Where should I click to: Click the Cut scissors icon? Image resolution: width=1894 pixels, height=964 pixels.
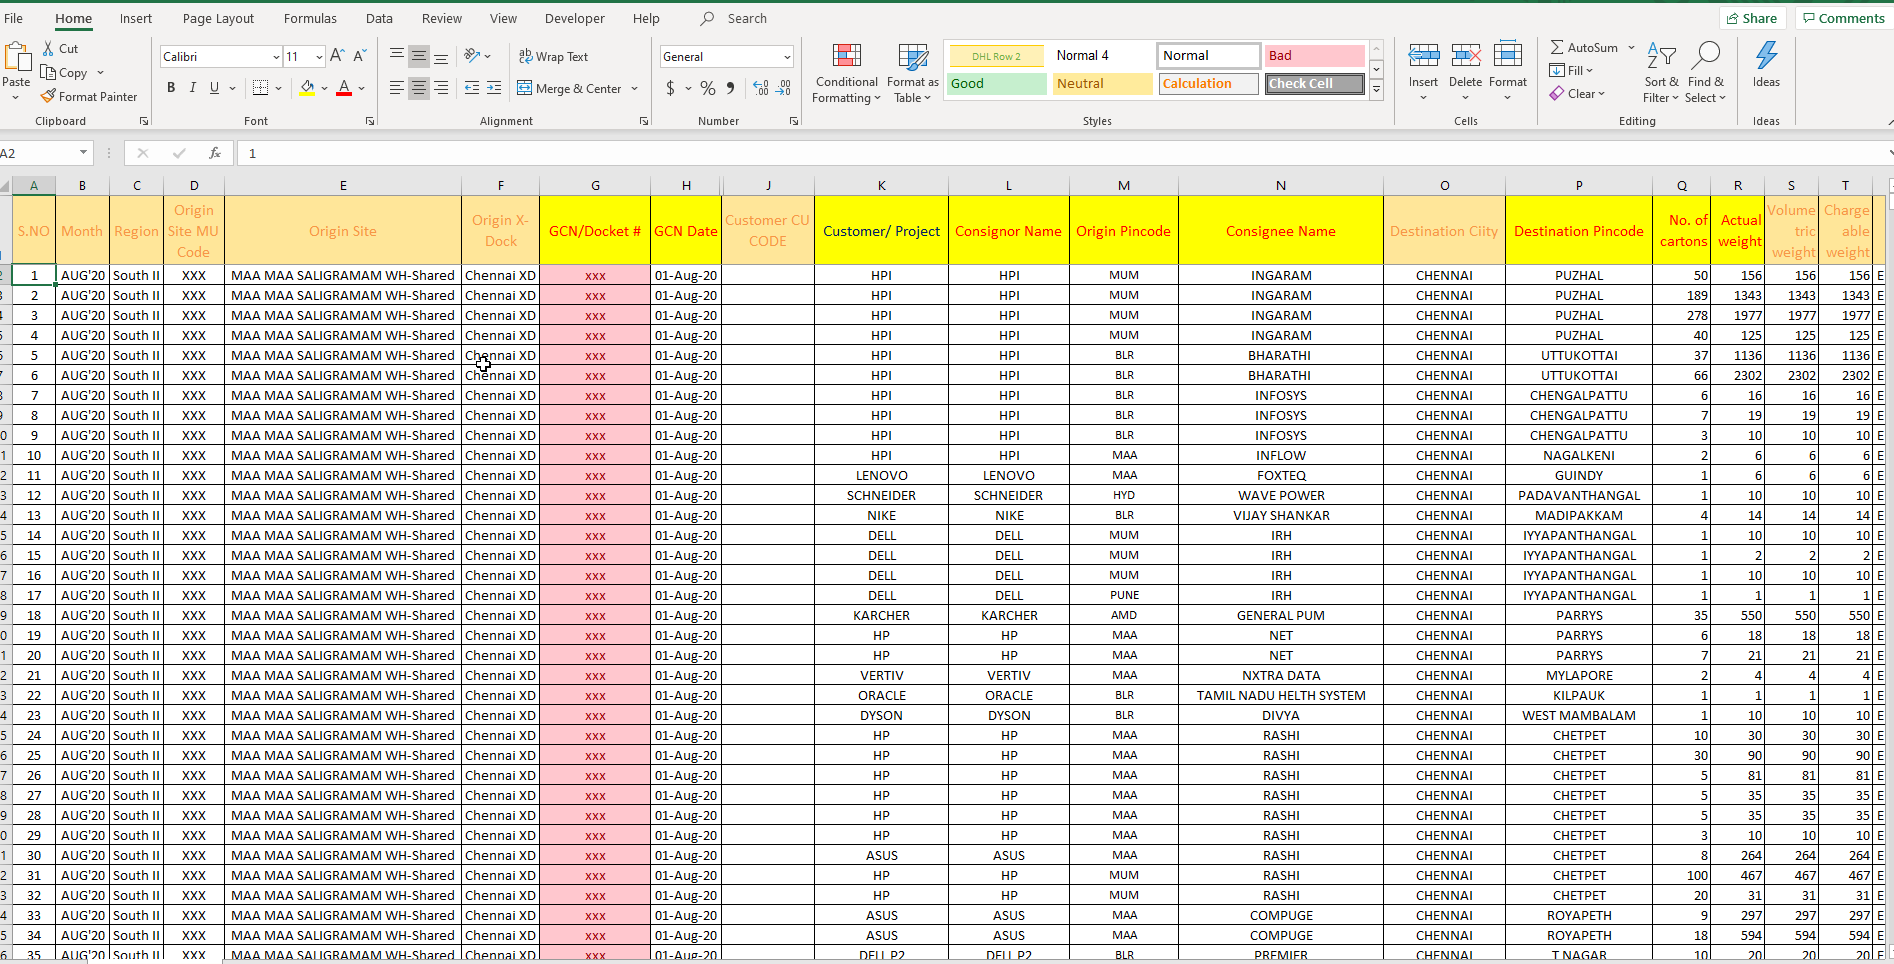tap(48, 48)
